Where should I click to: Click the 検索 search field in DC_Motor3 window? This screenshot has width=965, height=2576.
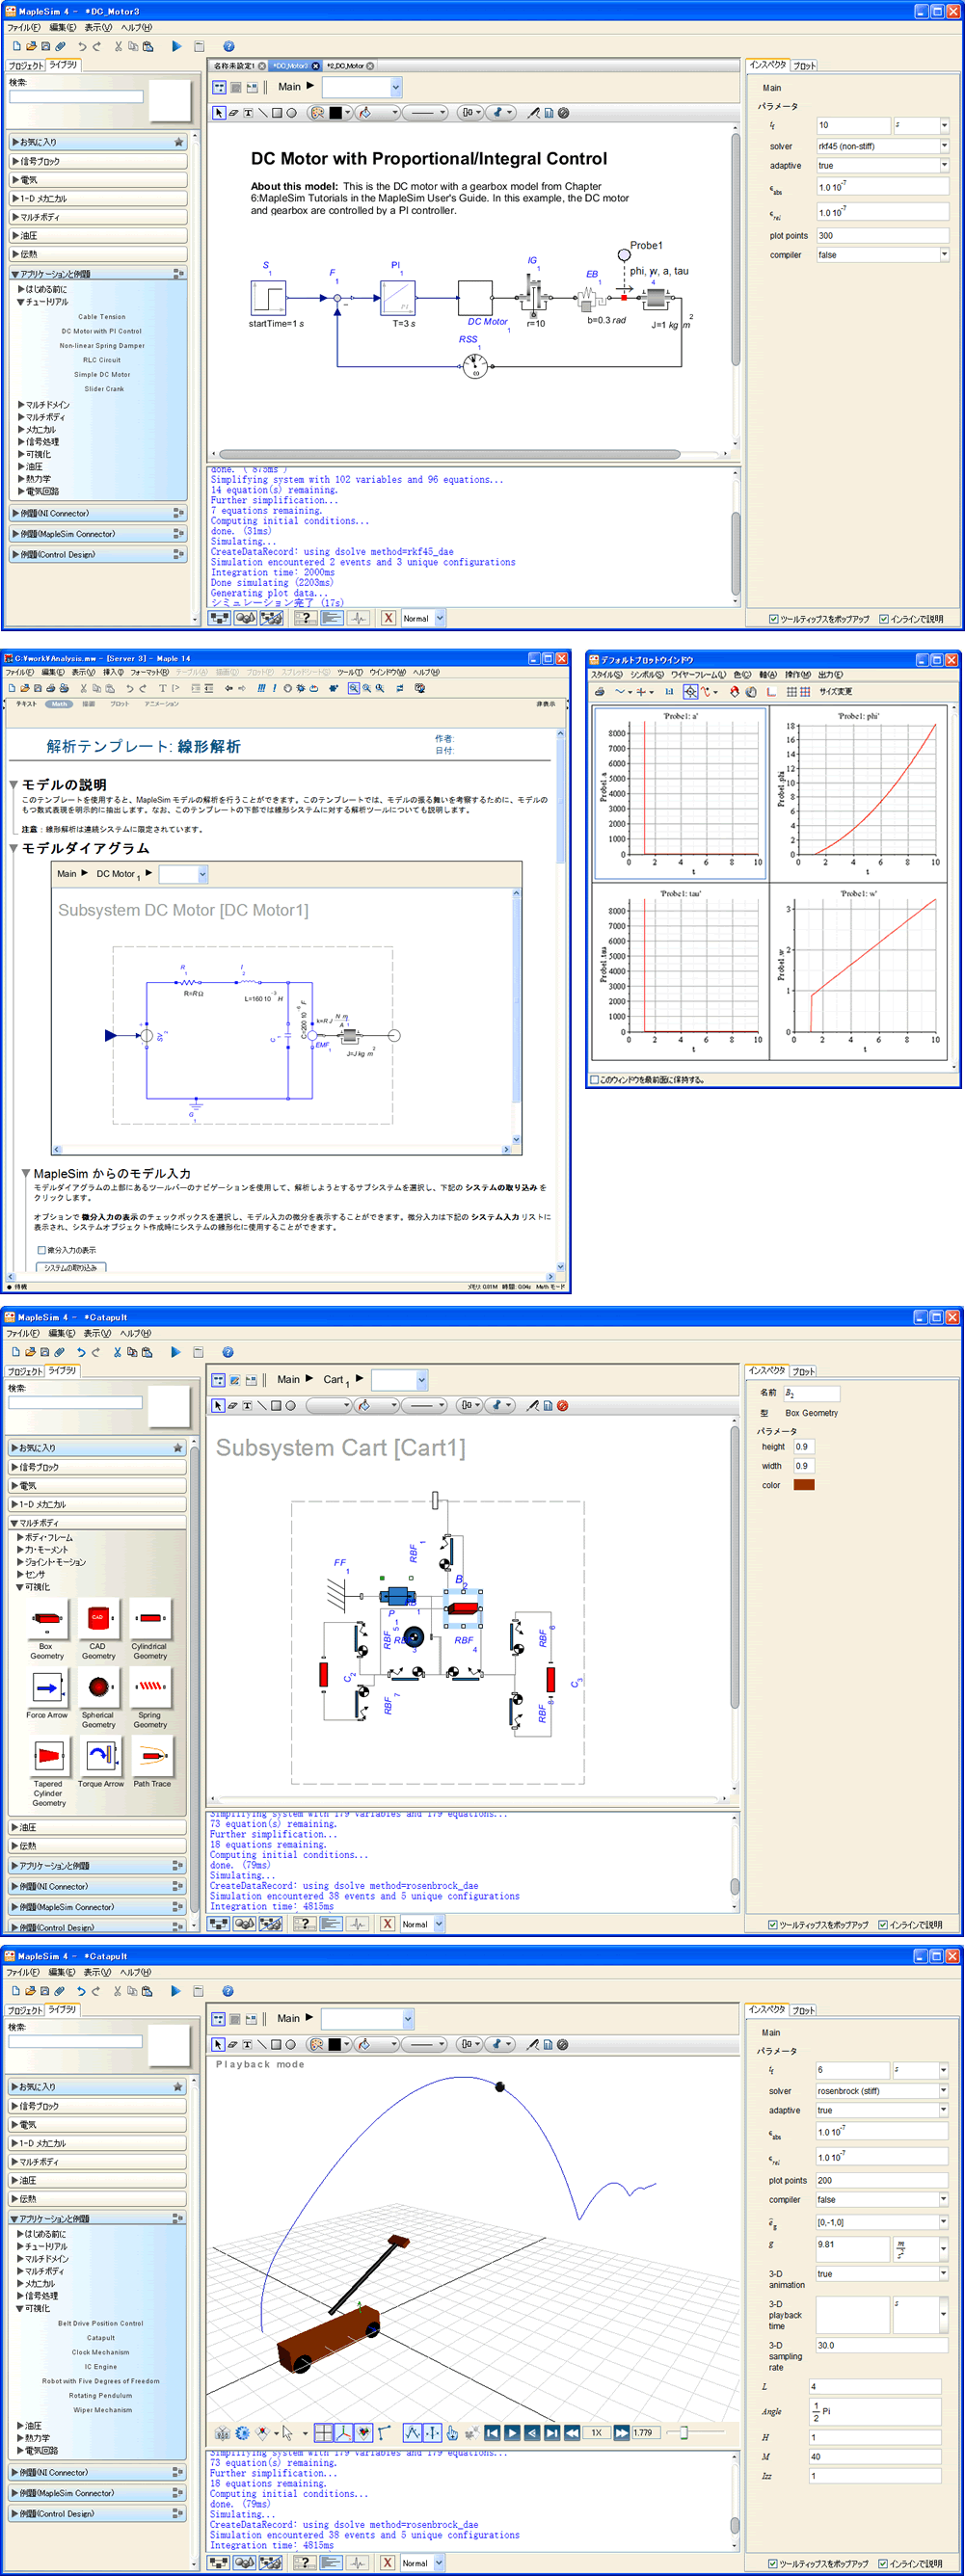click(x=76, y=97)
